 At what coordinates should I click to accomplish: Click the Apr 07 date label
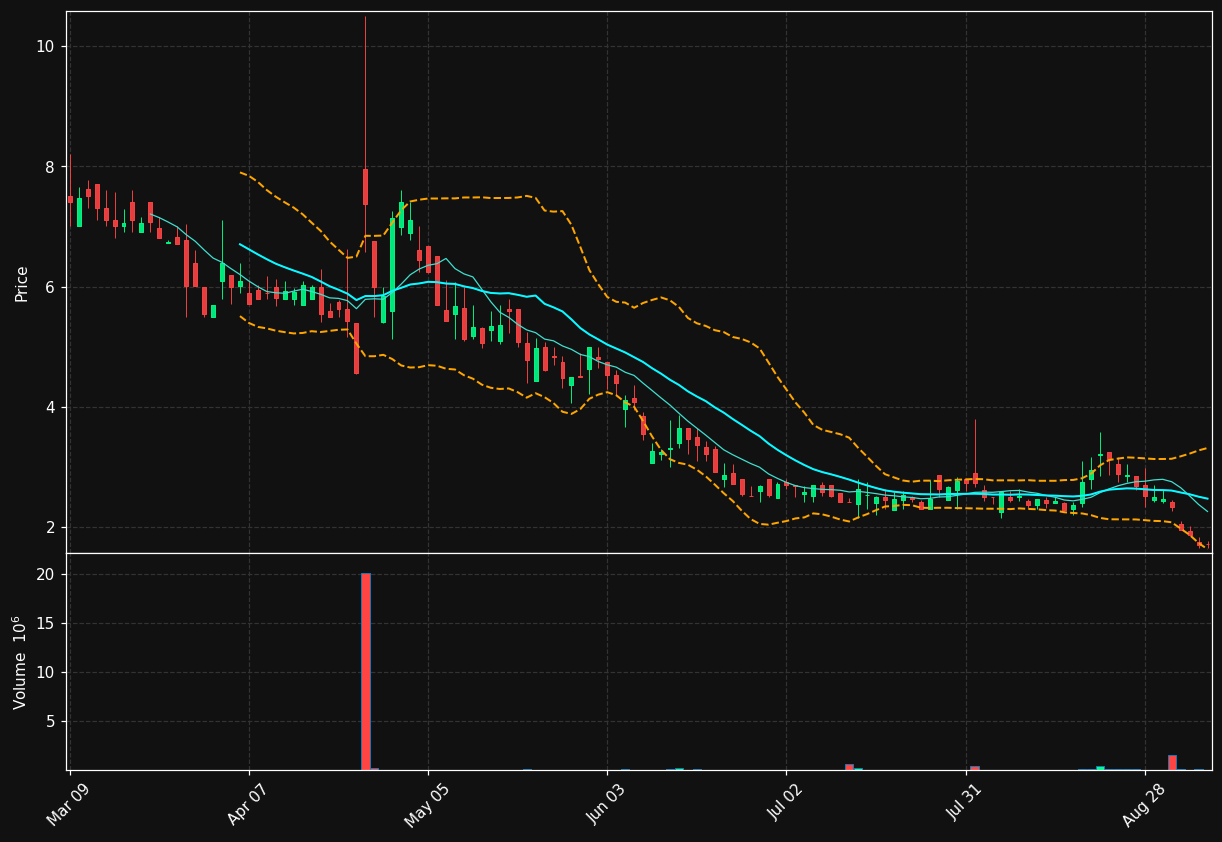[x=250, y=803]
